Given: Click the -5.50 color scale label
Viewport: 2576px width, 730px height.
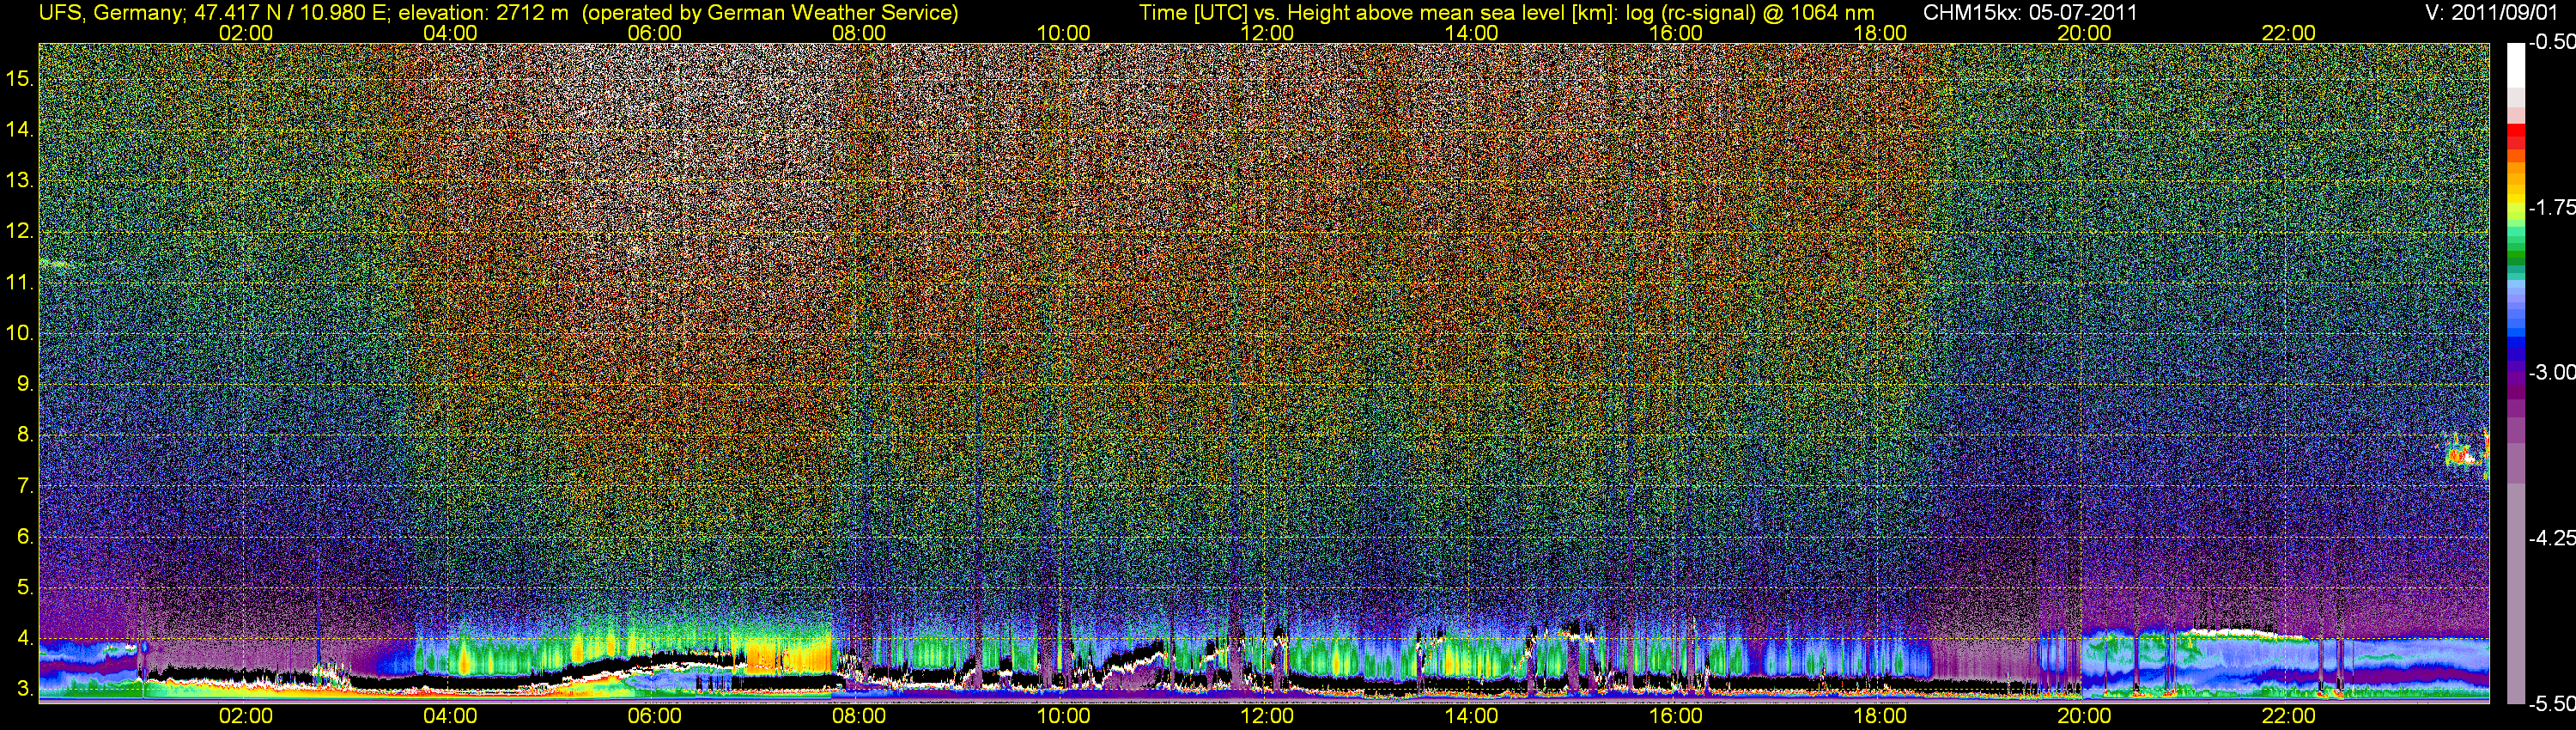Looking at the screenshot, I should tap(2551, 704).
